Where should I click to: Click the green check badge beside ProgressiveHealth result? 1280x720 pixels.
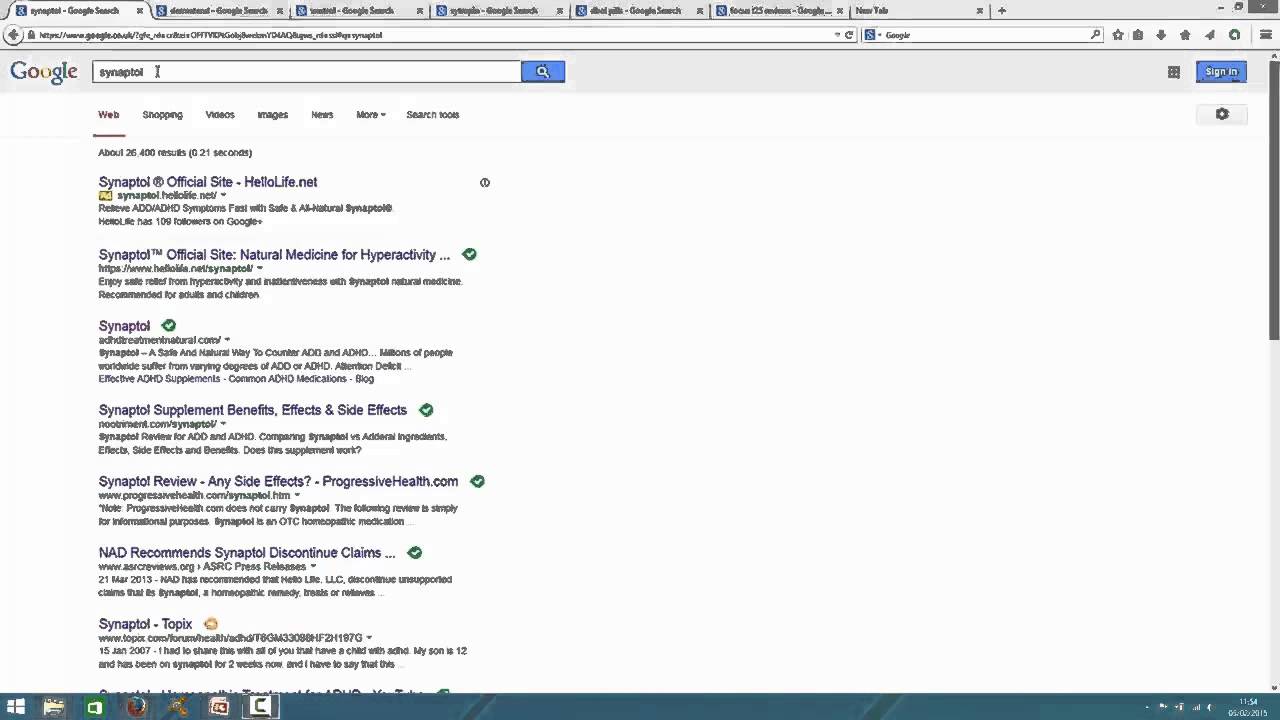[x=477, y=482]
